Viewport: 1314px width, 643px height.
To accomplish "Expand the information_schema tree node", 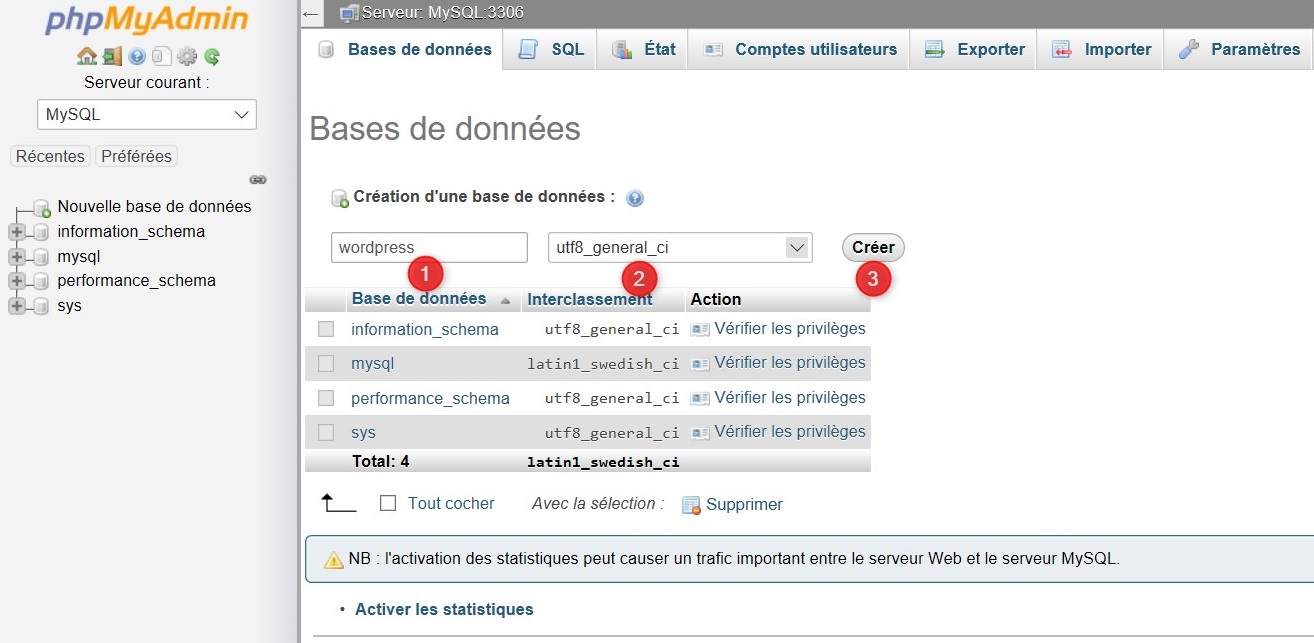I will coord(16,232).
